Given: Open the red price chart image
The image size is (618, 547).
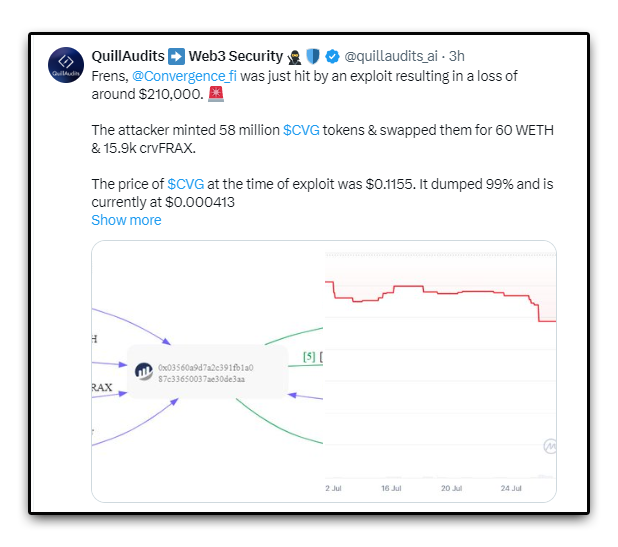Looking at the screenshot, I should [440, 371].
